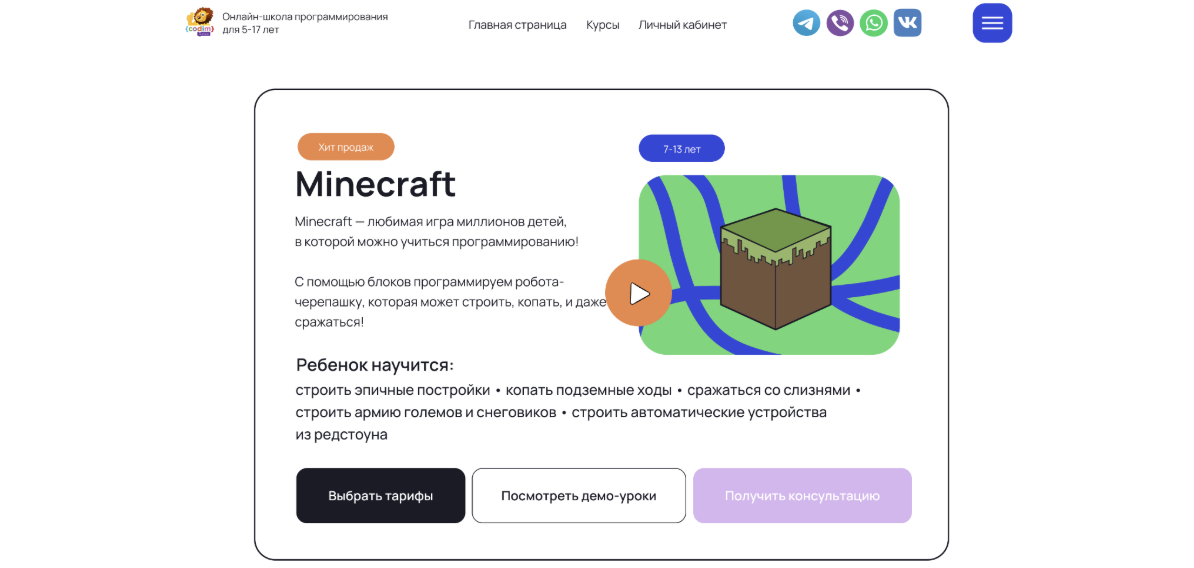Open Личный кабинет
Screen dimensions: 1194x568
point(682,25)
